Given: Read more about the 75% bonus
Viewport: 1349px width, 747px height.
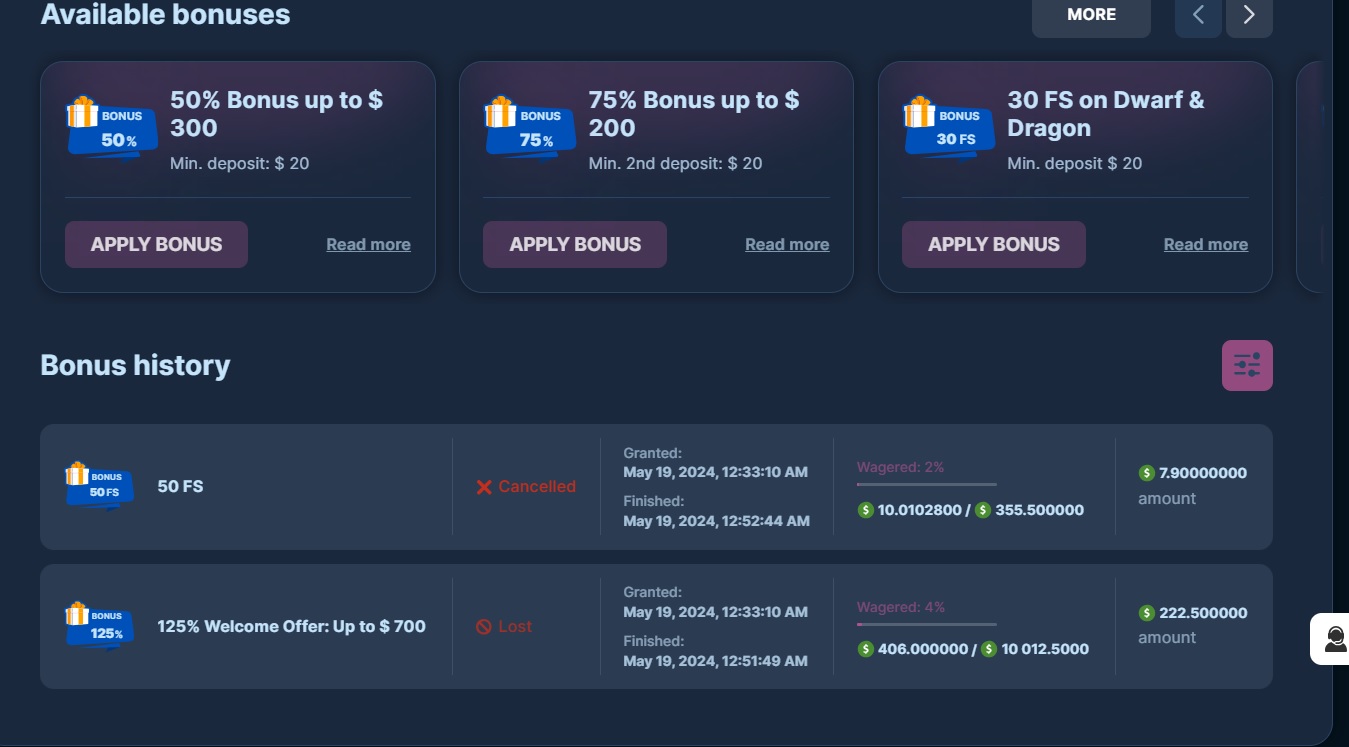Looking at the screenshot, I should (787, 245).
